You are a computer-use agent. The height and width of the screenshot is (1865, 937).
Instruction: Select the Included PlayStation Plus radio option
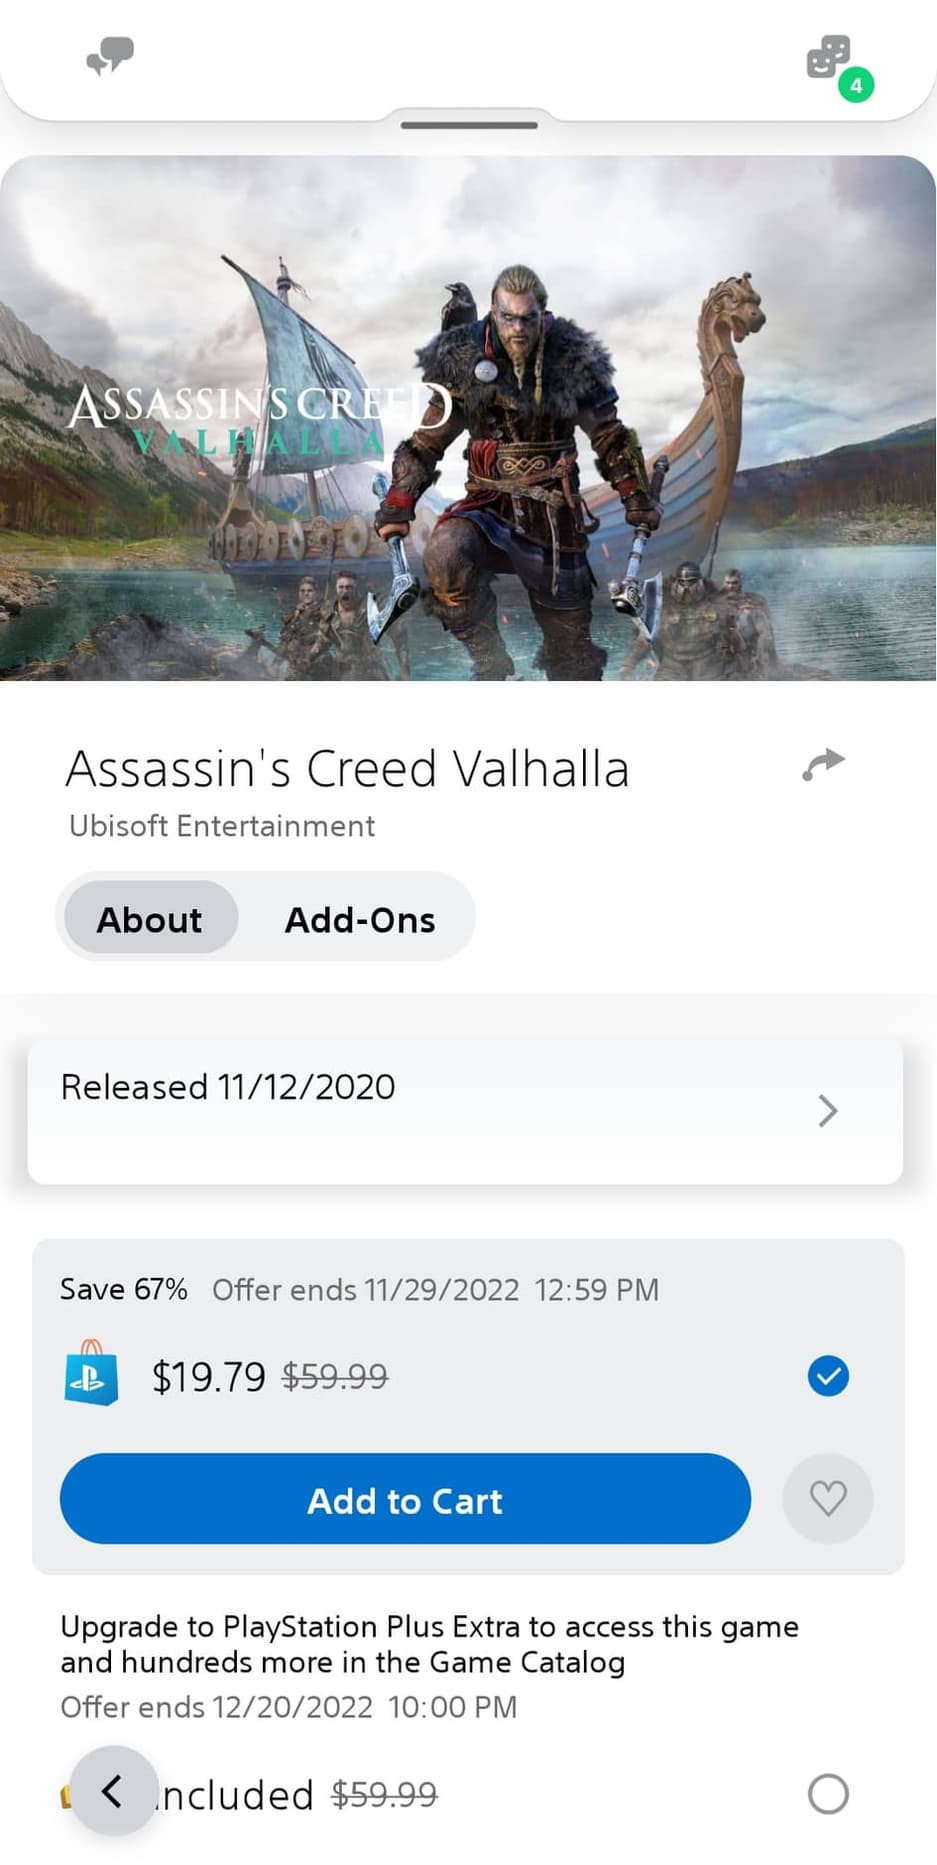828,1794
